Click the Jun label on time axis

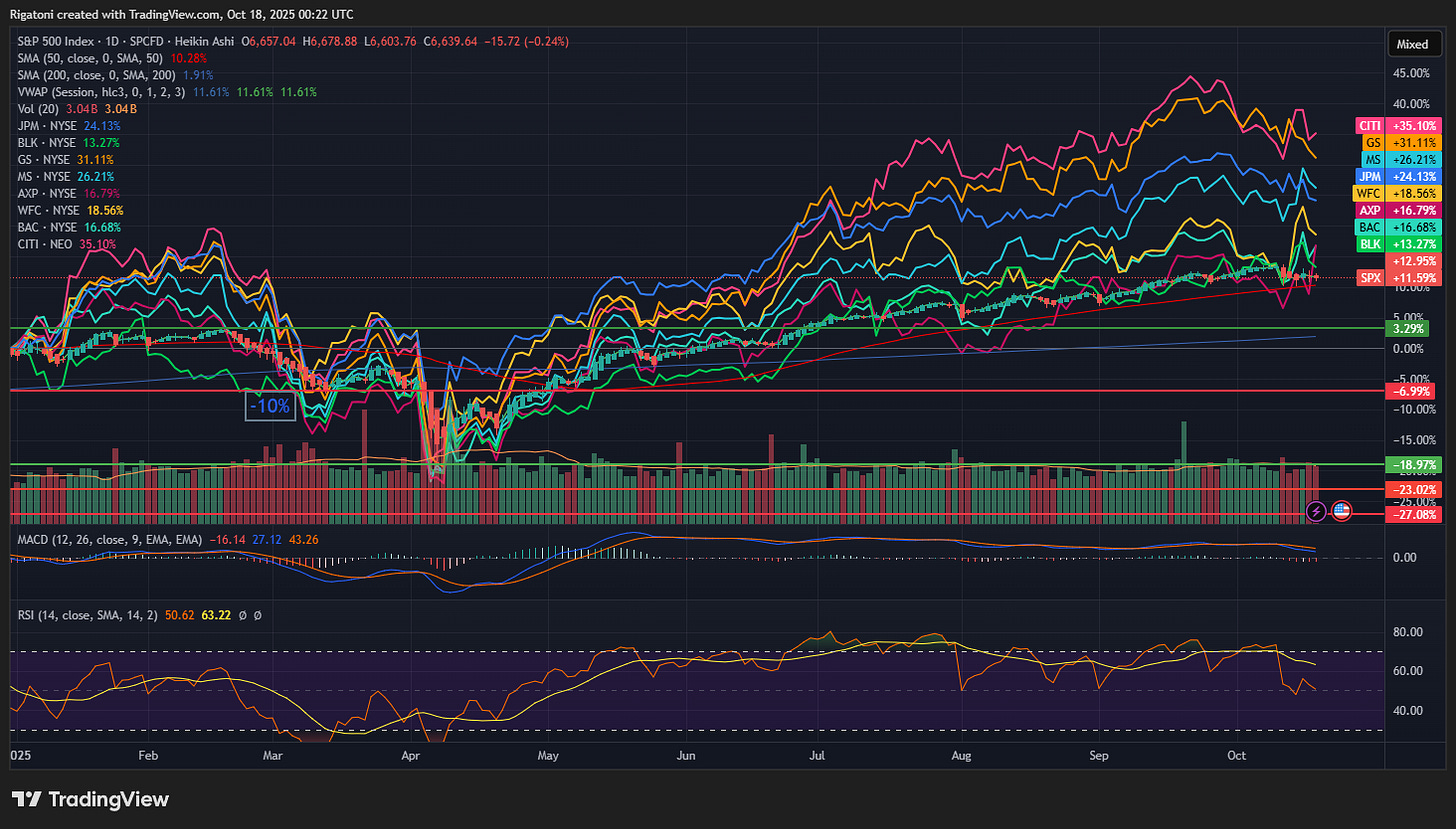click(685, 758)
